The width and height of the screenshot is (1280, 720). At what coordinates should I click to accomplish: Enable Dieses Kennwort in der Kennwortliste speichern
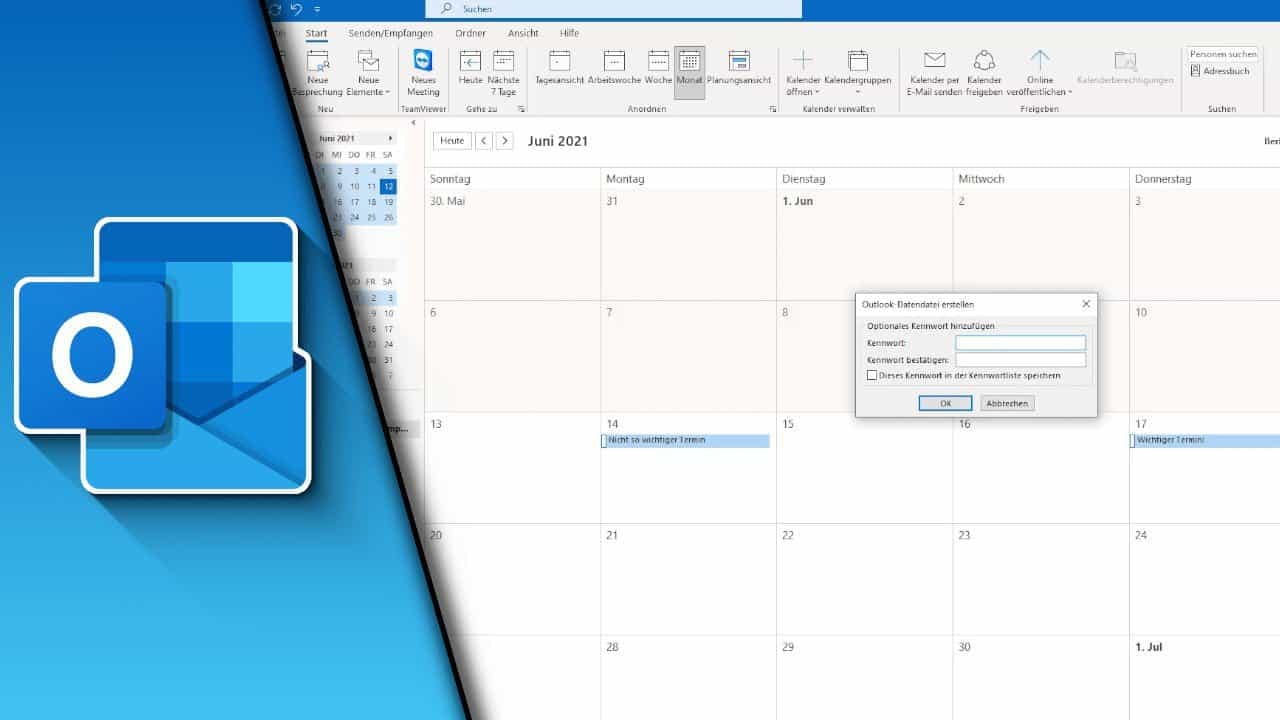tap(872, 375)
